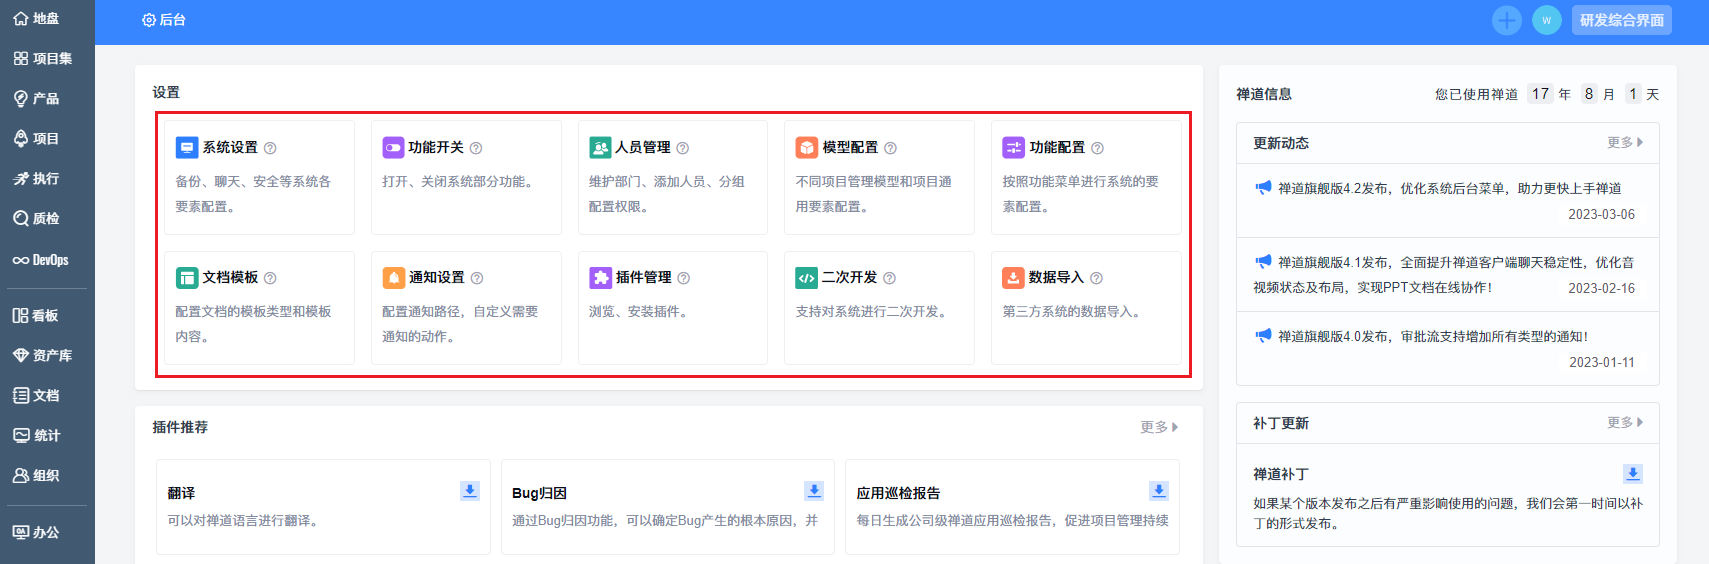Open the 应用巡检报告 plugin title

(x=898, y=493)
